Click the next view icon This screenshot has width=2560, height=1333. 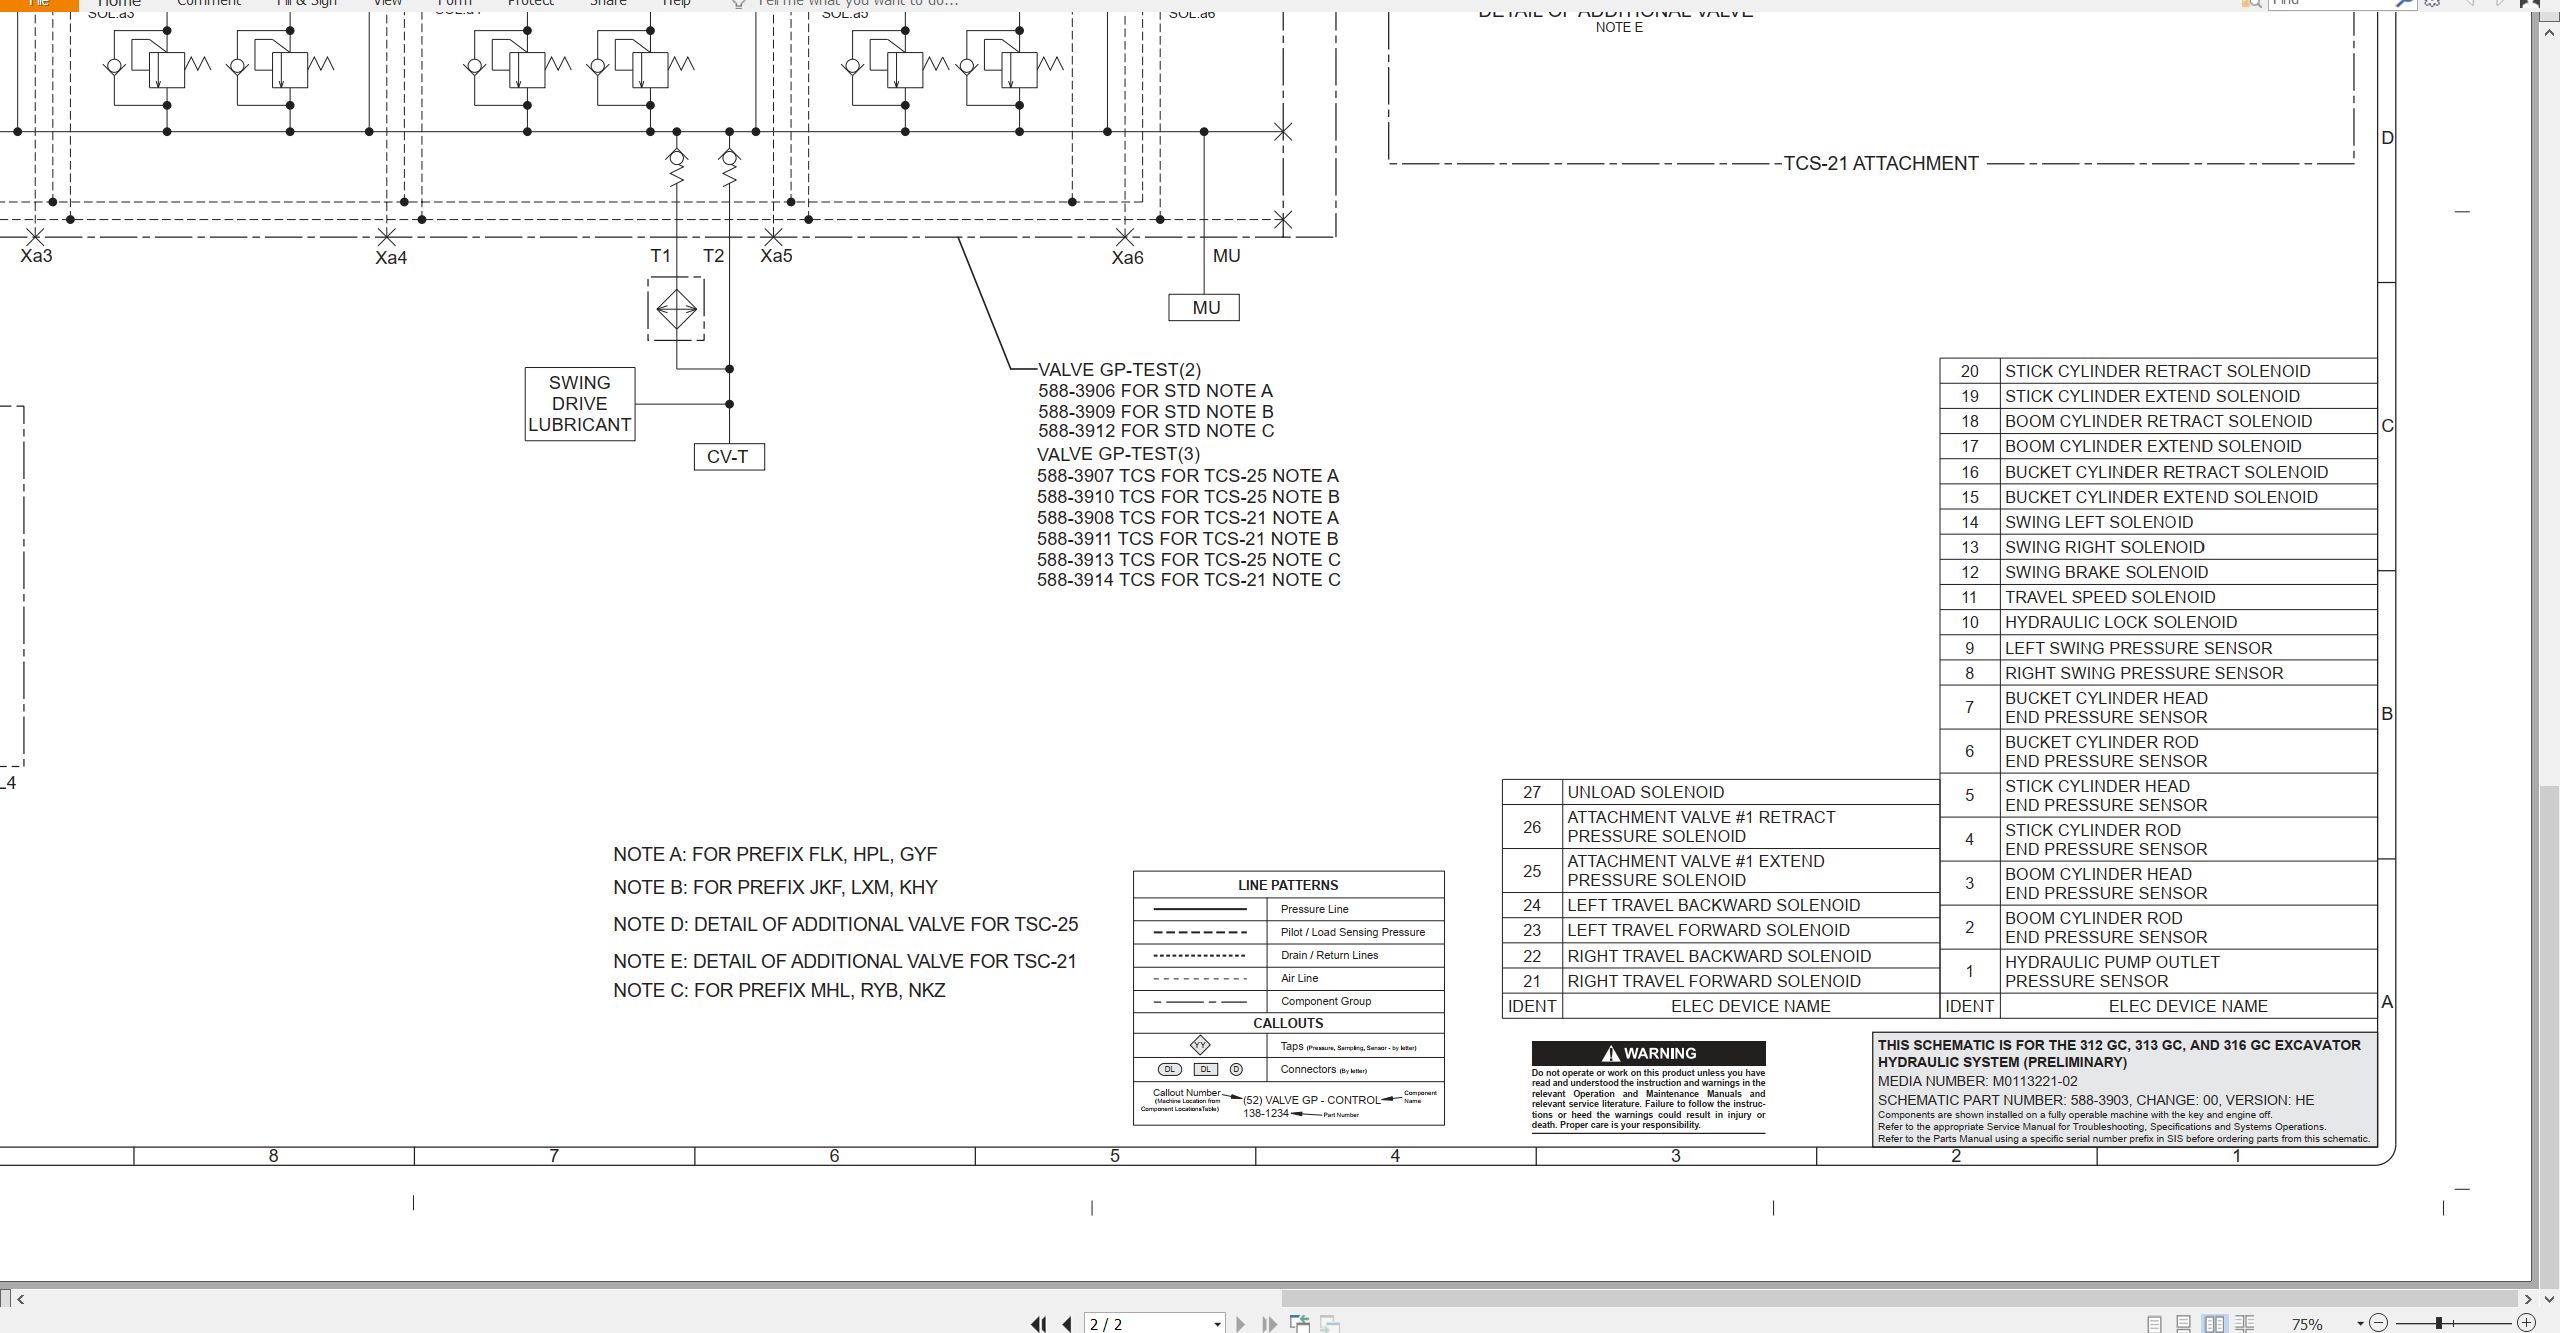pyautogui.click(x=1330, y=1324)
